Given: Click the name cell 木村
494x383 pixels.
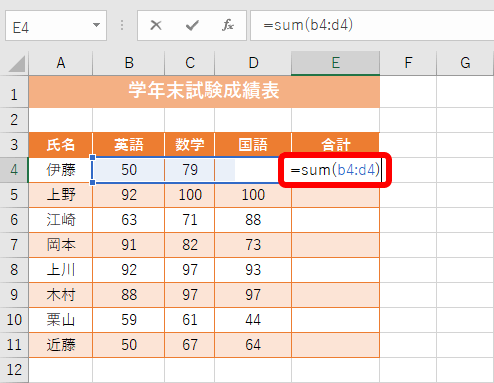Looking at the screenshot, I should (x=61, y=295).
